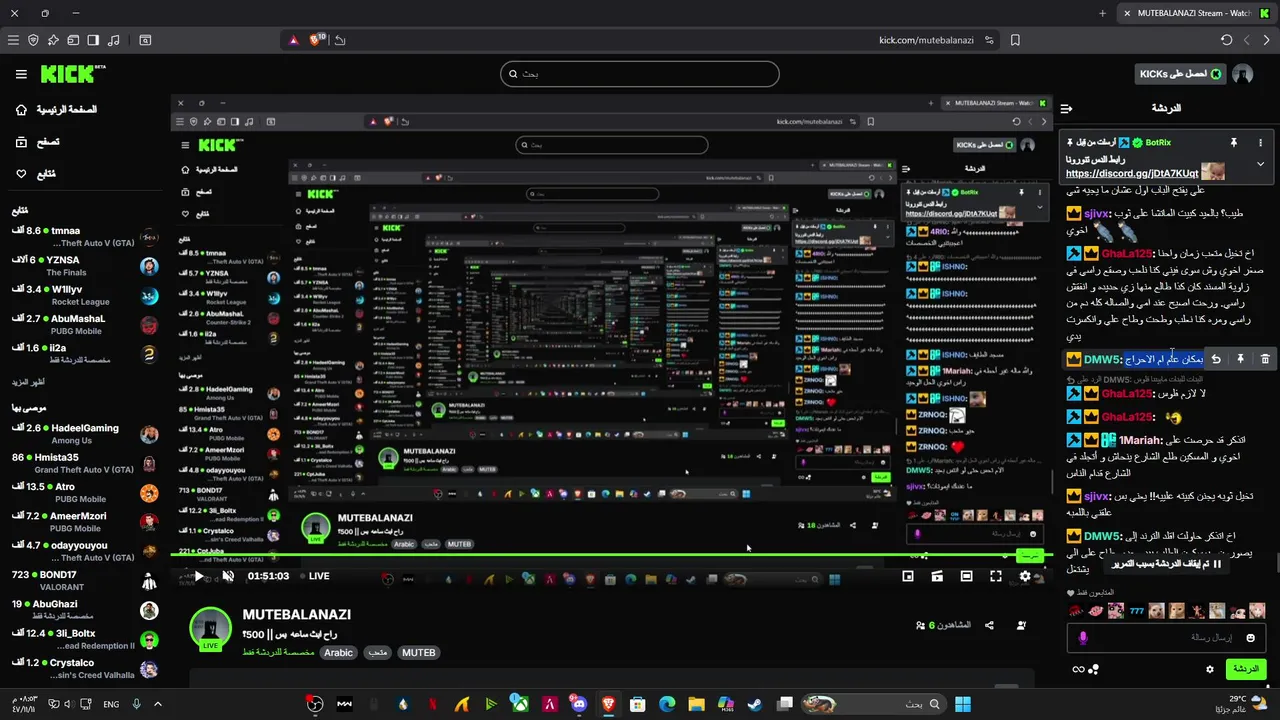Toggle browser sidebar panel
1280x720 pixels.
tap(93, 40)
